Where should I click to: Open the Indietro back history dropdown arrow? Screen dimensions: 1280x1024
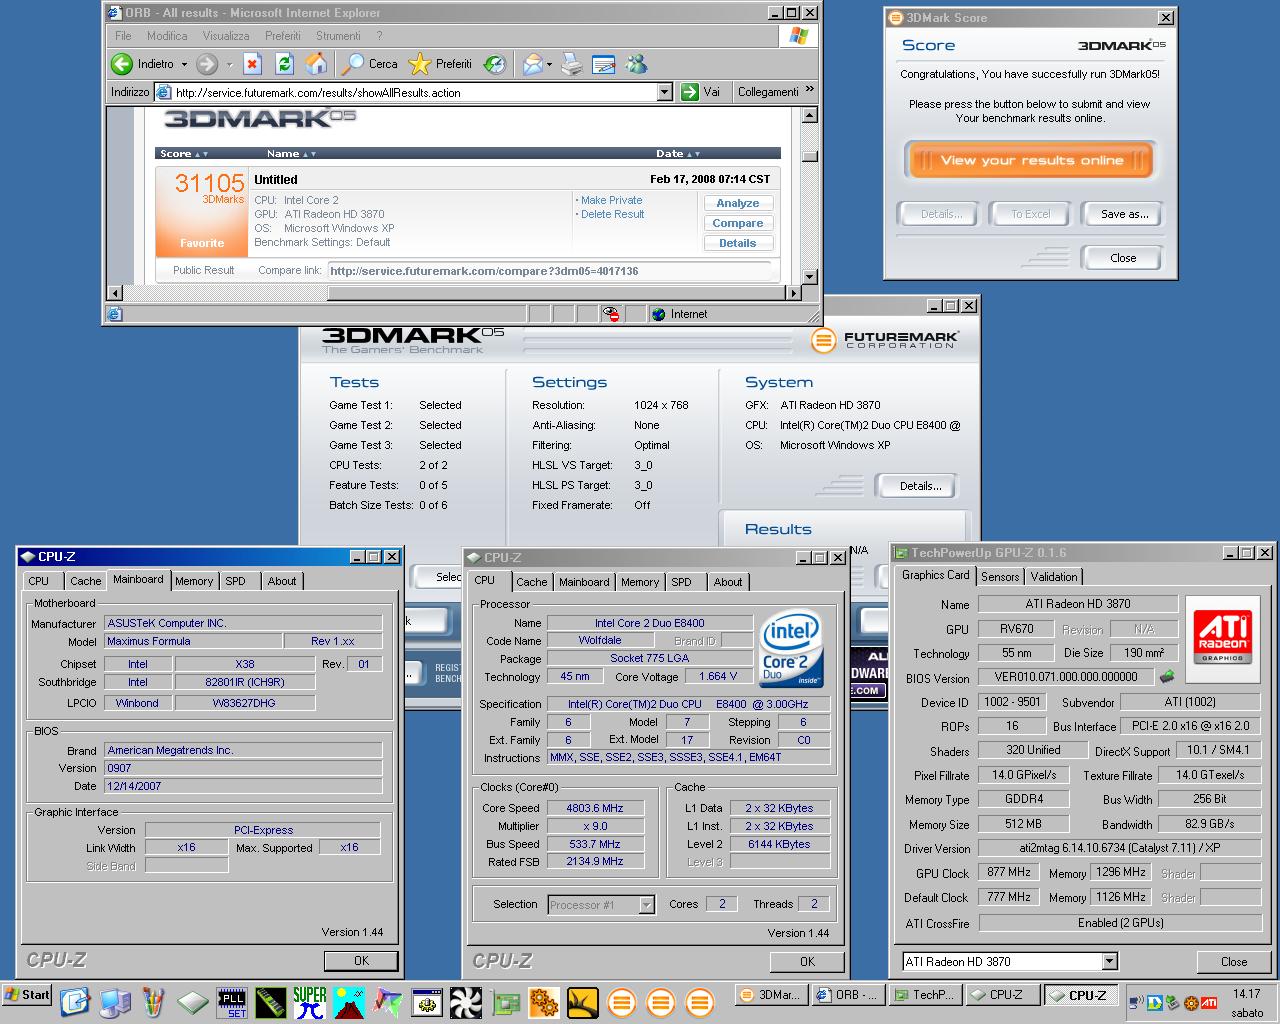point(184,65)
